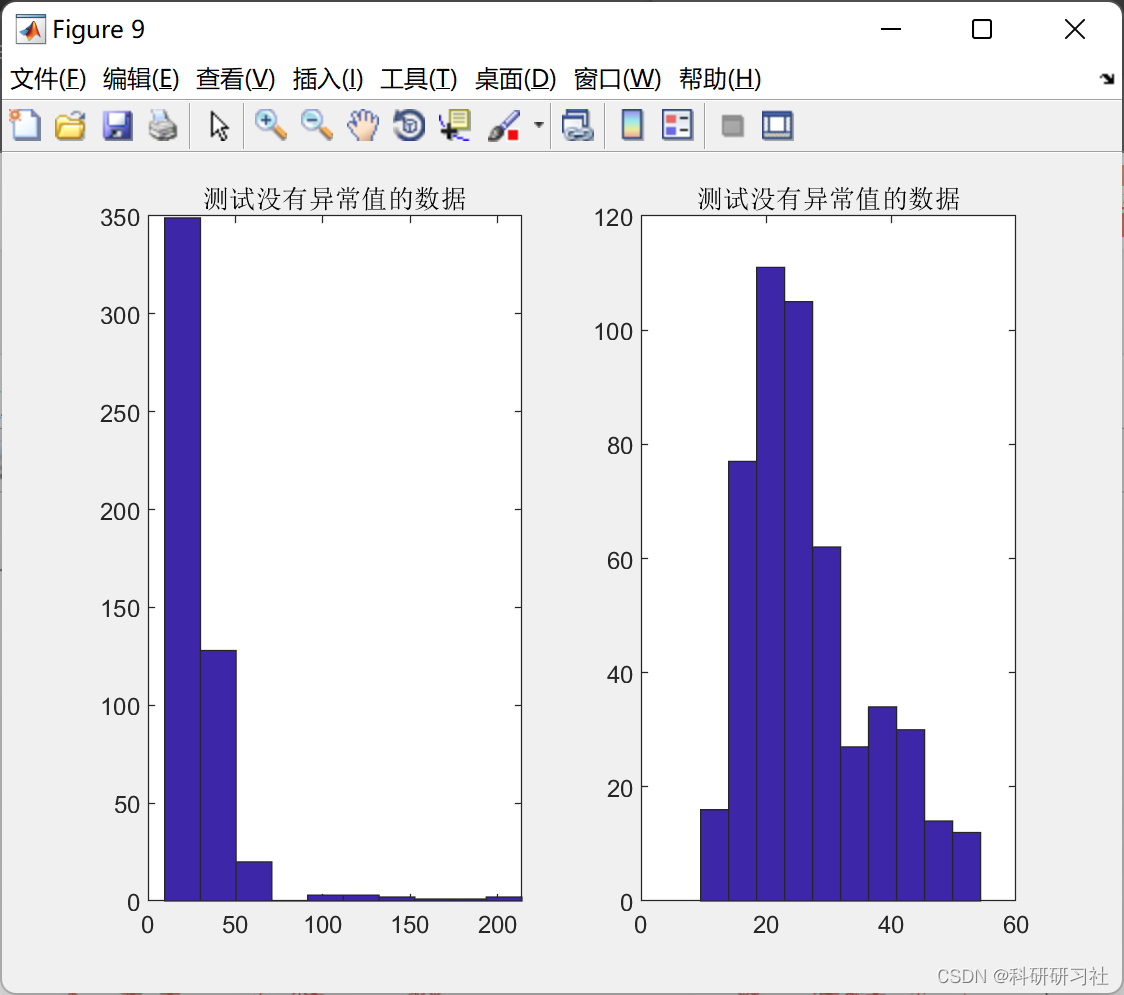Choose the Data Cursor tool
The height and width of the screenshot is (995, 1124).
(x=455, y=125)
